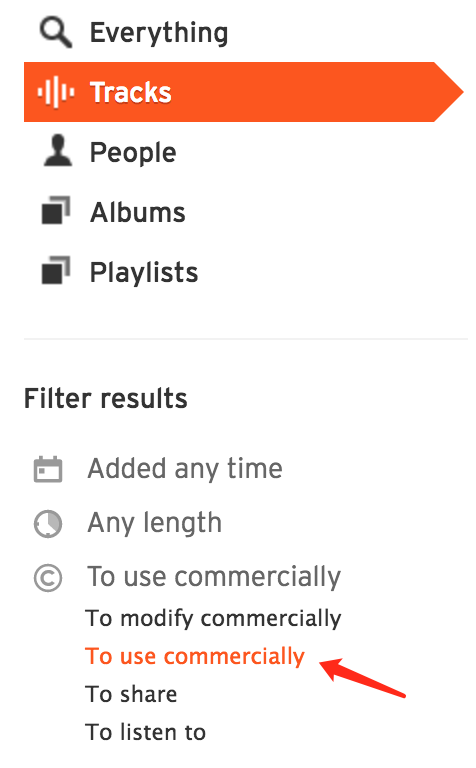Click the copyright icon for license filter

coord(48,578)
